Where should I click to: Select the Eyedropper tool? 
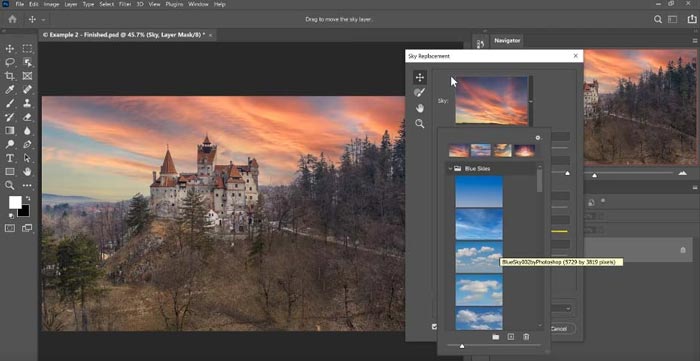point(10,90)
